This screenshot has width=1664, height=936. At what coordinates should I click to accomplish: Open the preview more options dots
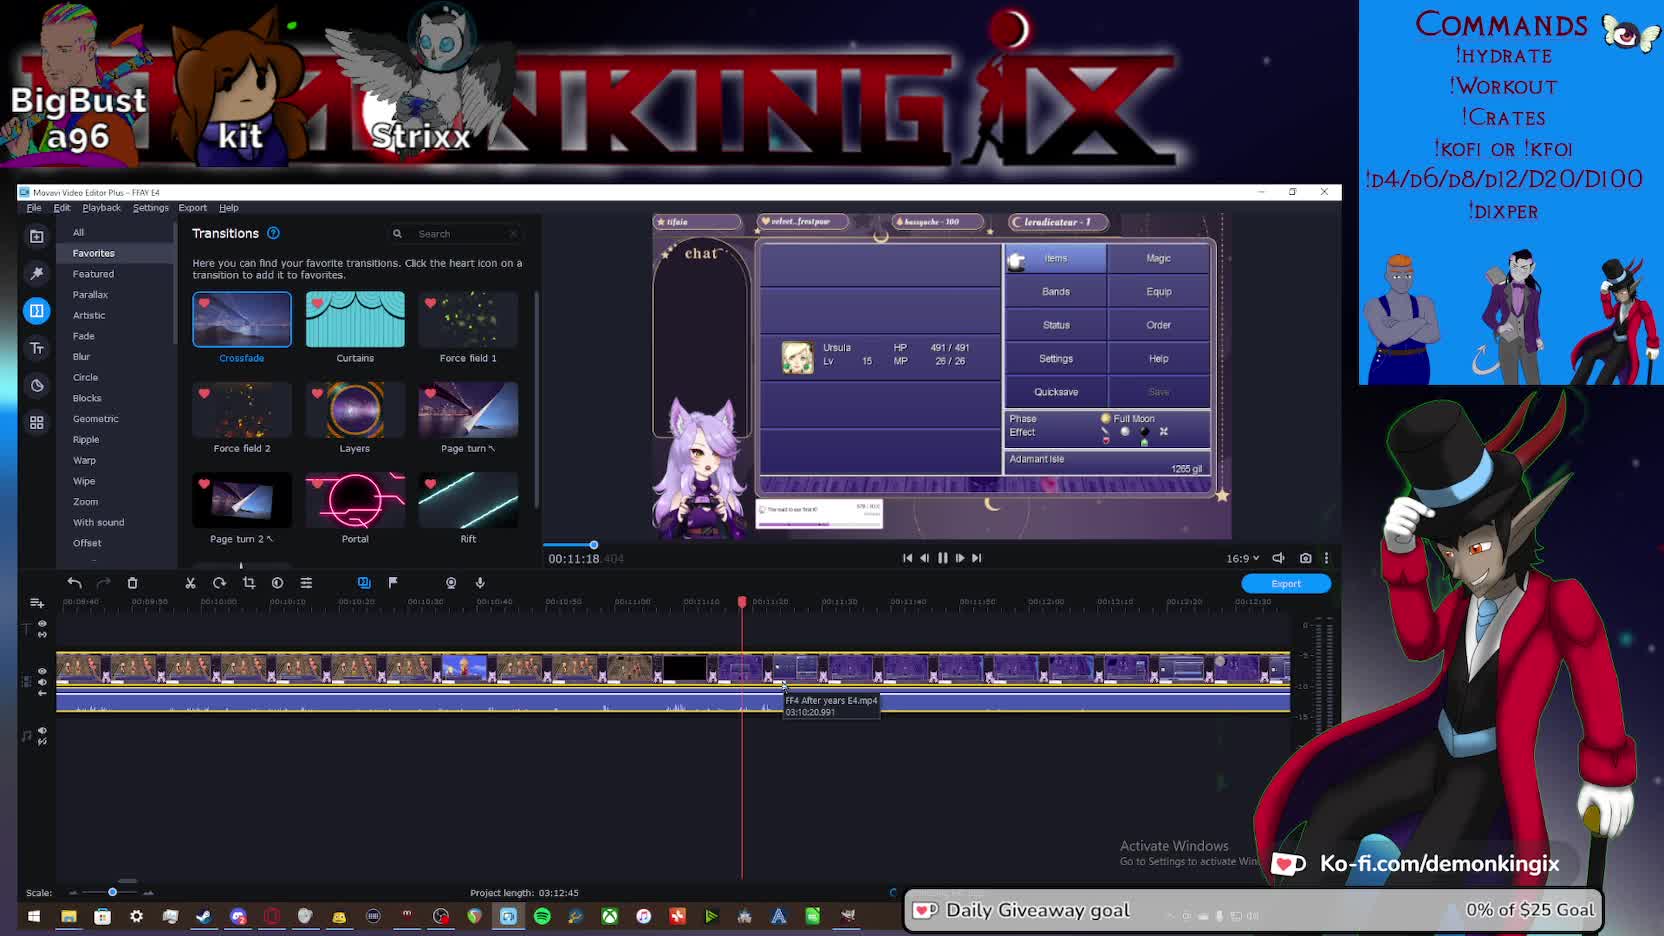coord(1327,558)
